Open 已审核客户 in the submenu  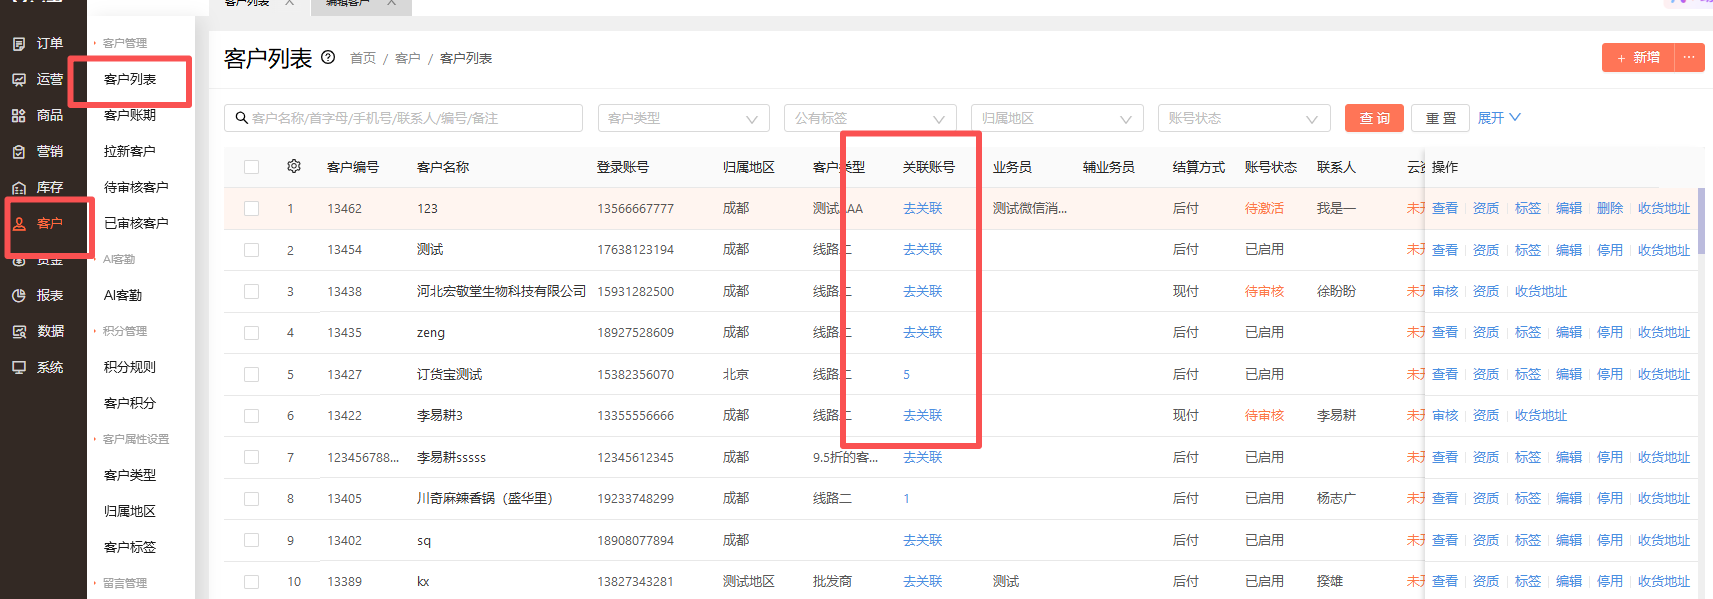(x=136, y=223)
